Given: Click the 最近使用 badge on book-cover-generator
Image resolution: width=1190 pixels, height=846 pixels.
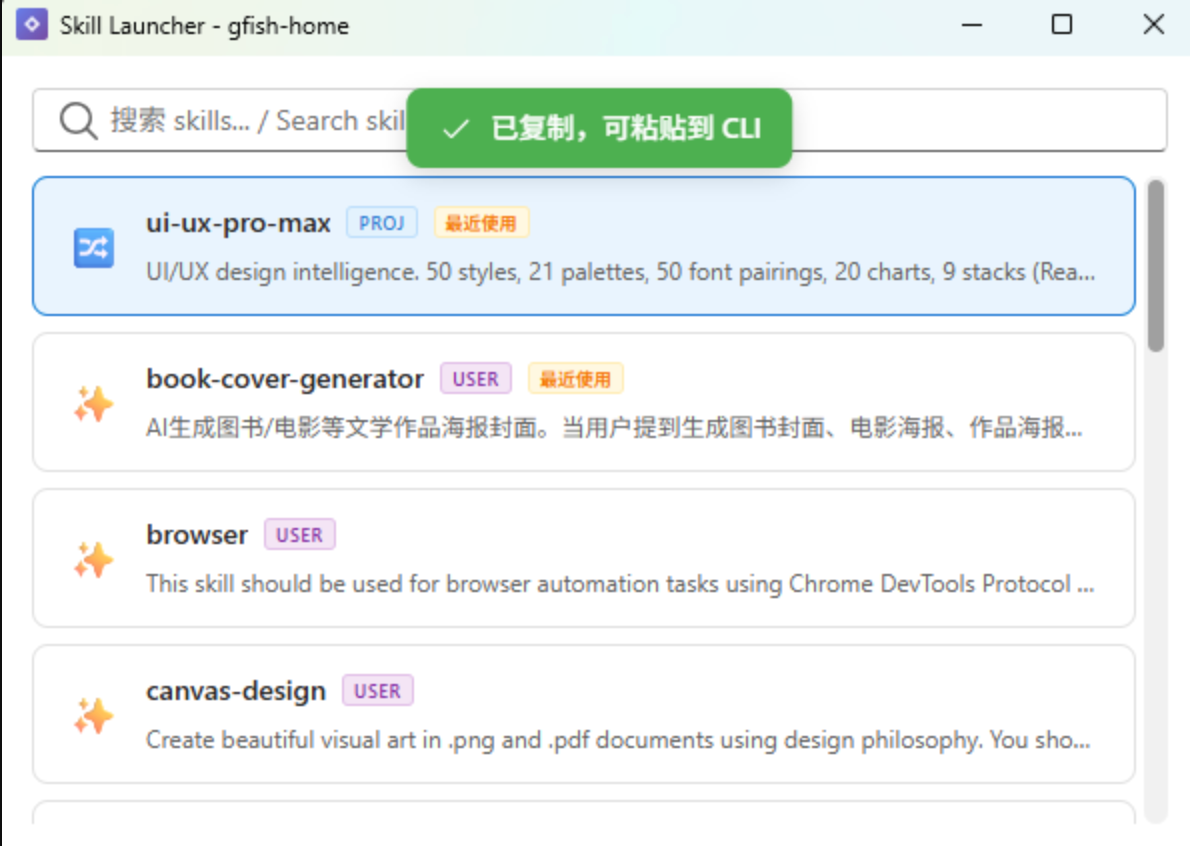Looking at the screenshot, I should click(575, 379).
